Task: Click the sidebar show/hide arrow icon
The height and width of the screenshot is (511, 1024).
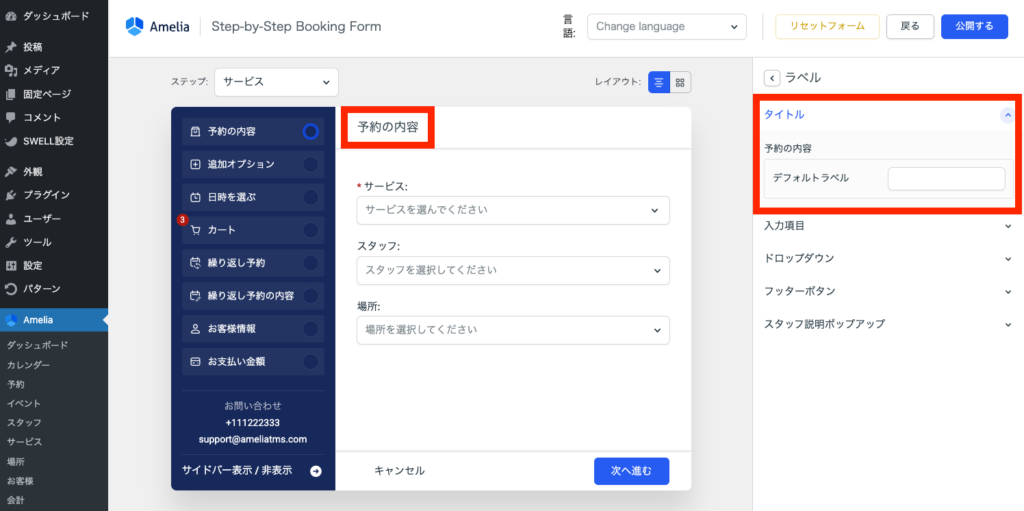Action: click(316, 471)
